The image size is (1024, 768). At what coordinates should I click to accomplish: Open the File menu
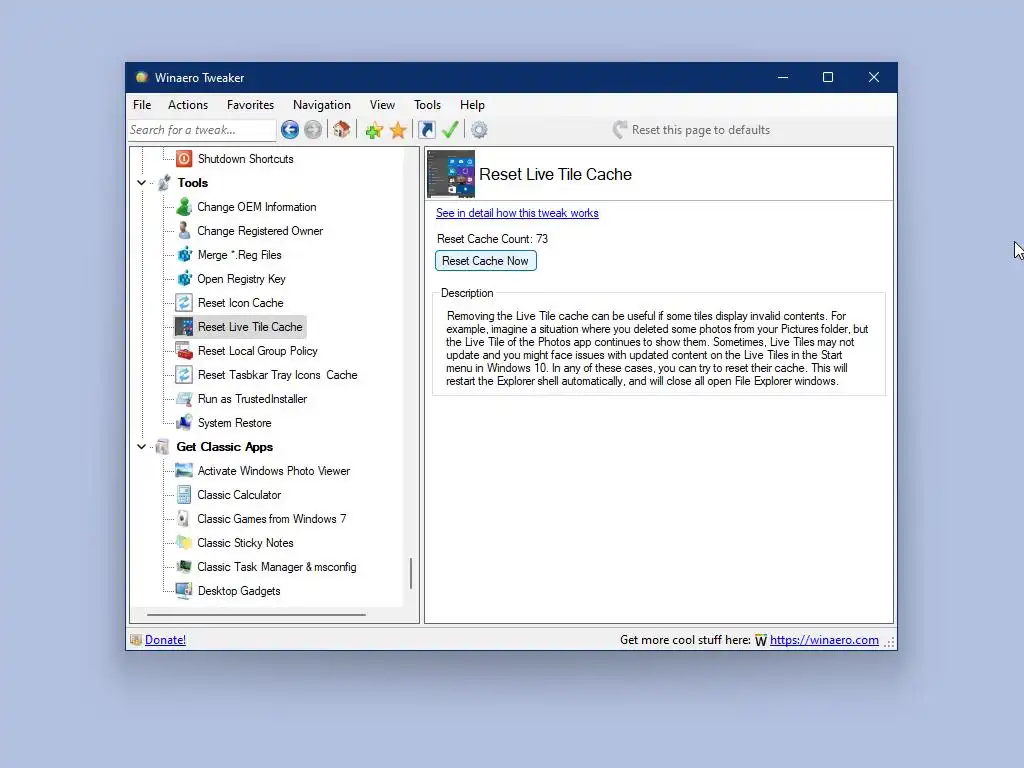coord(142,104)
